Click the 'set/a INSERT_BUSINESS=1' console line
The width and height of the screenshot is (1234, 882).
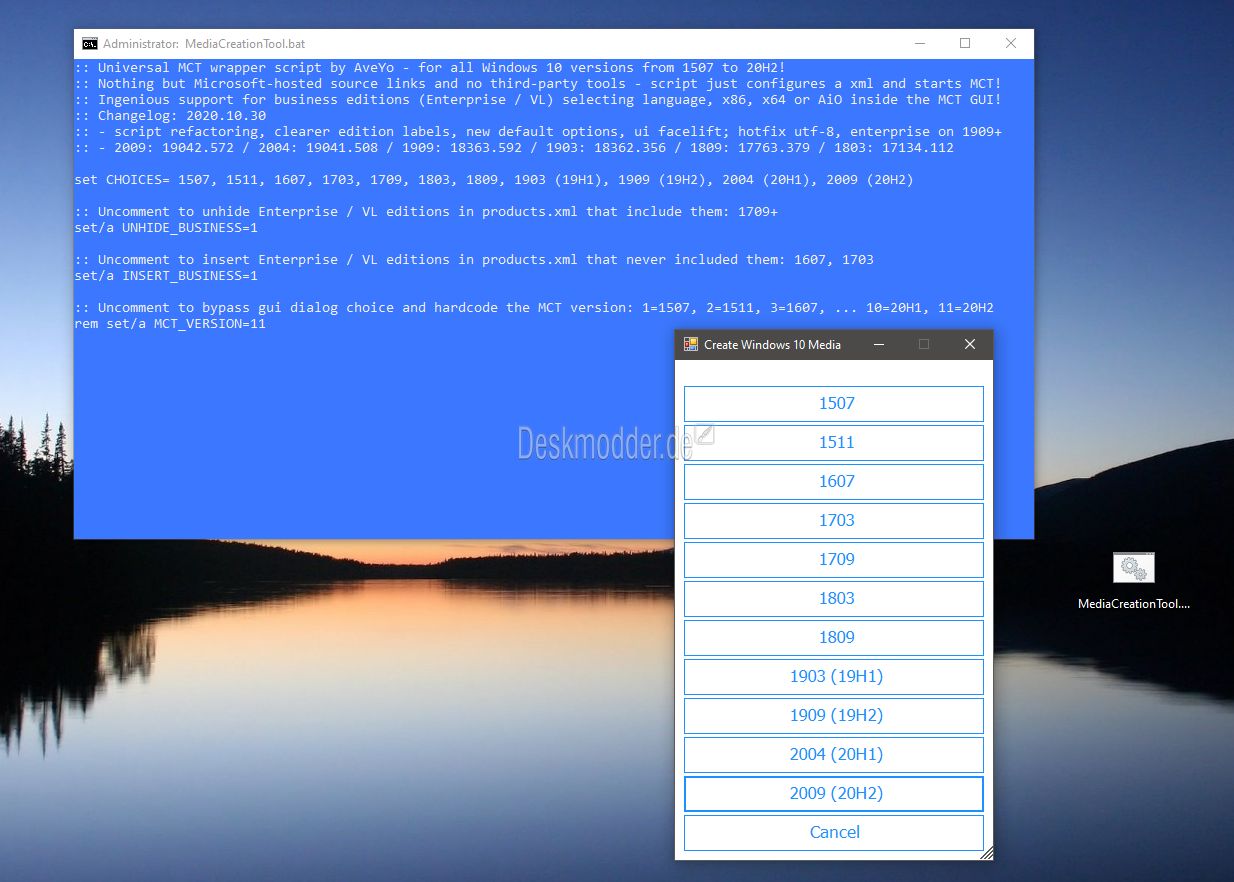click(x=166, y=276)
